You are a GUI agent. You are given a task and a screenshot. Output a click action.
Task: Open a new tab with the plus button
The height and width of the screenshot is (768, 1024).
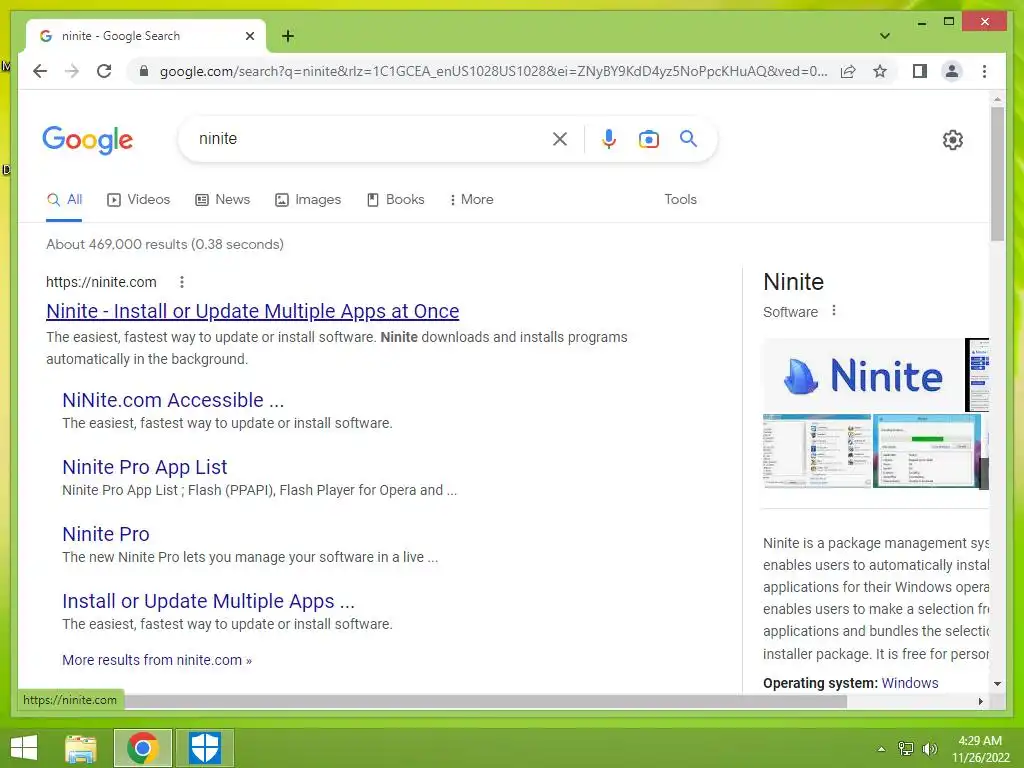click(x=288, y=36)
